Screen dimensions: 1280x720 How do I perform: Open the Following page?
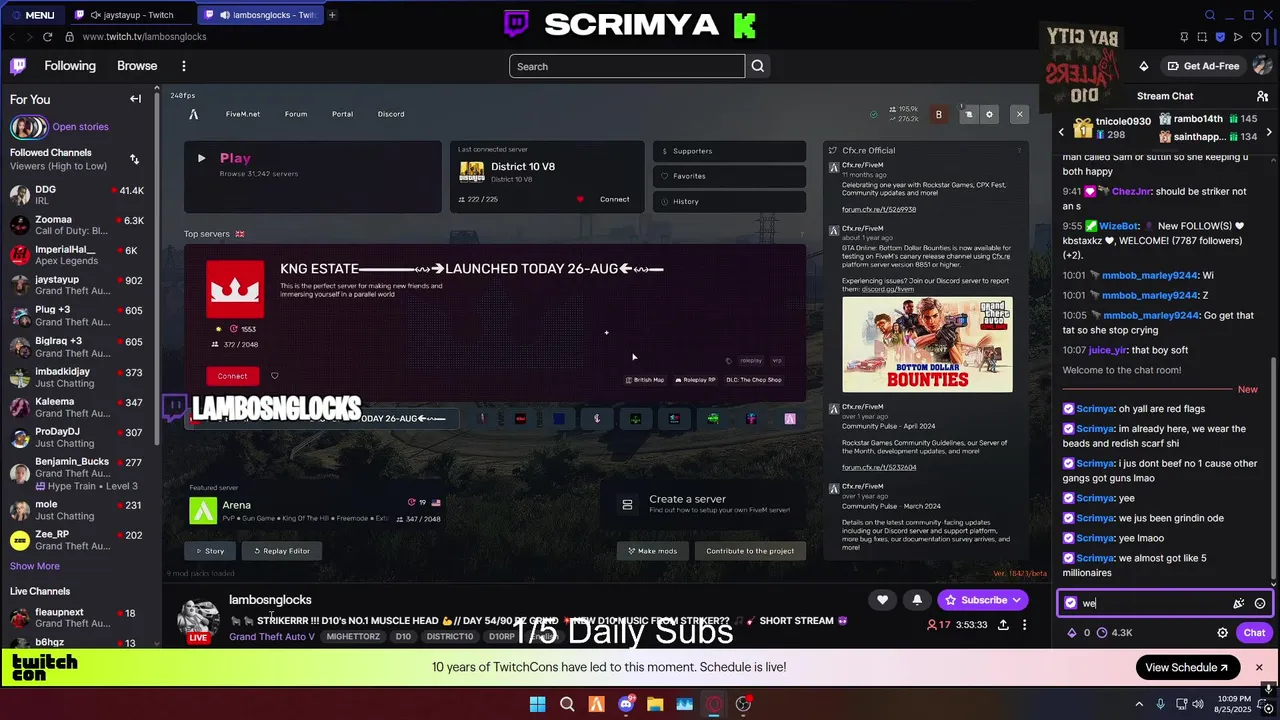(x=70, y=66)
